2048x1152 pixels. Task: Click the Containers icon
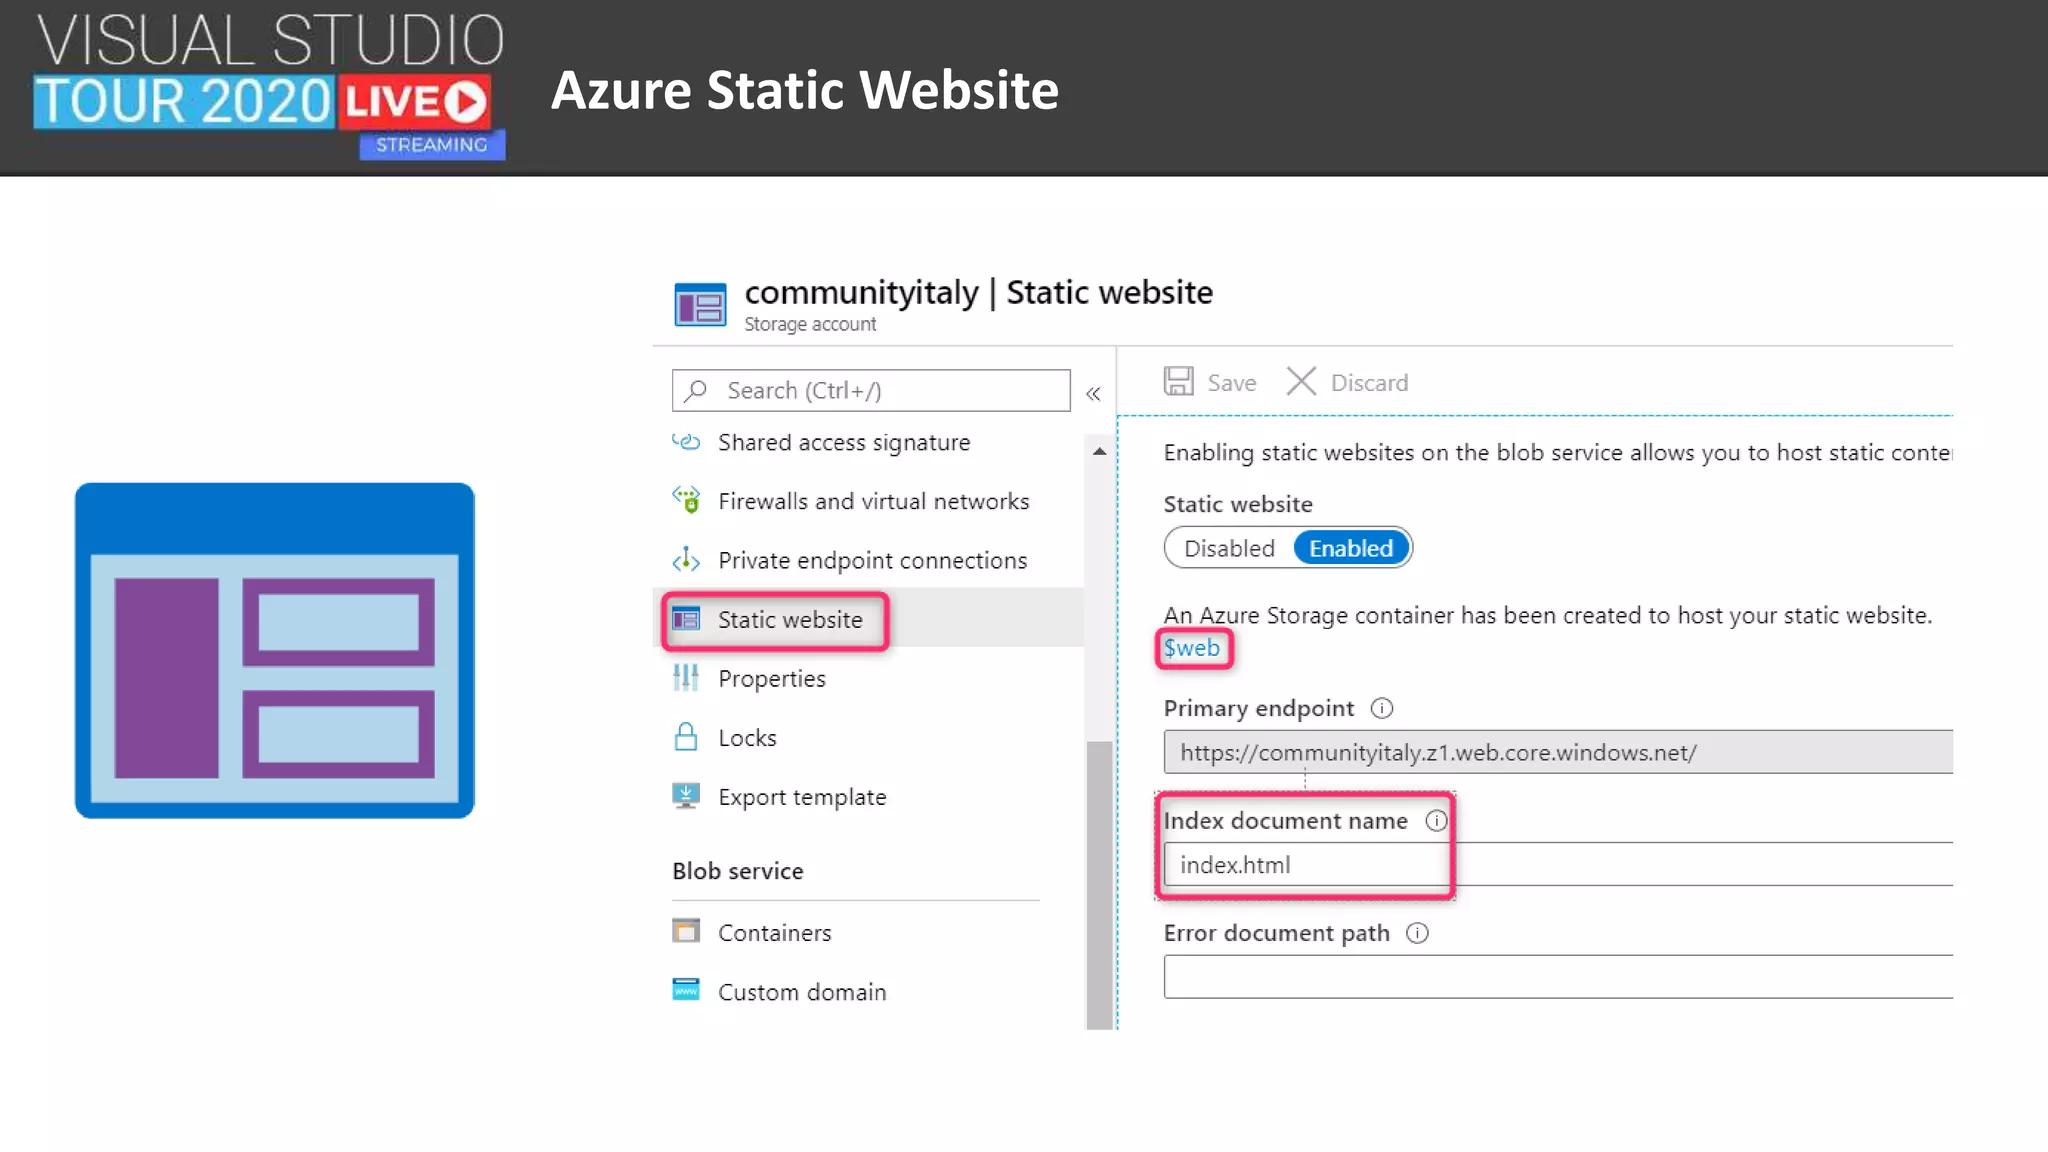click(686, 931)
